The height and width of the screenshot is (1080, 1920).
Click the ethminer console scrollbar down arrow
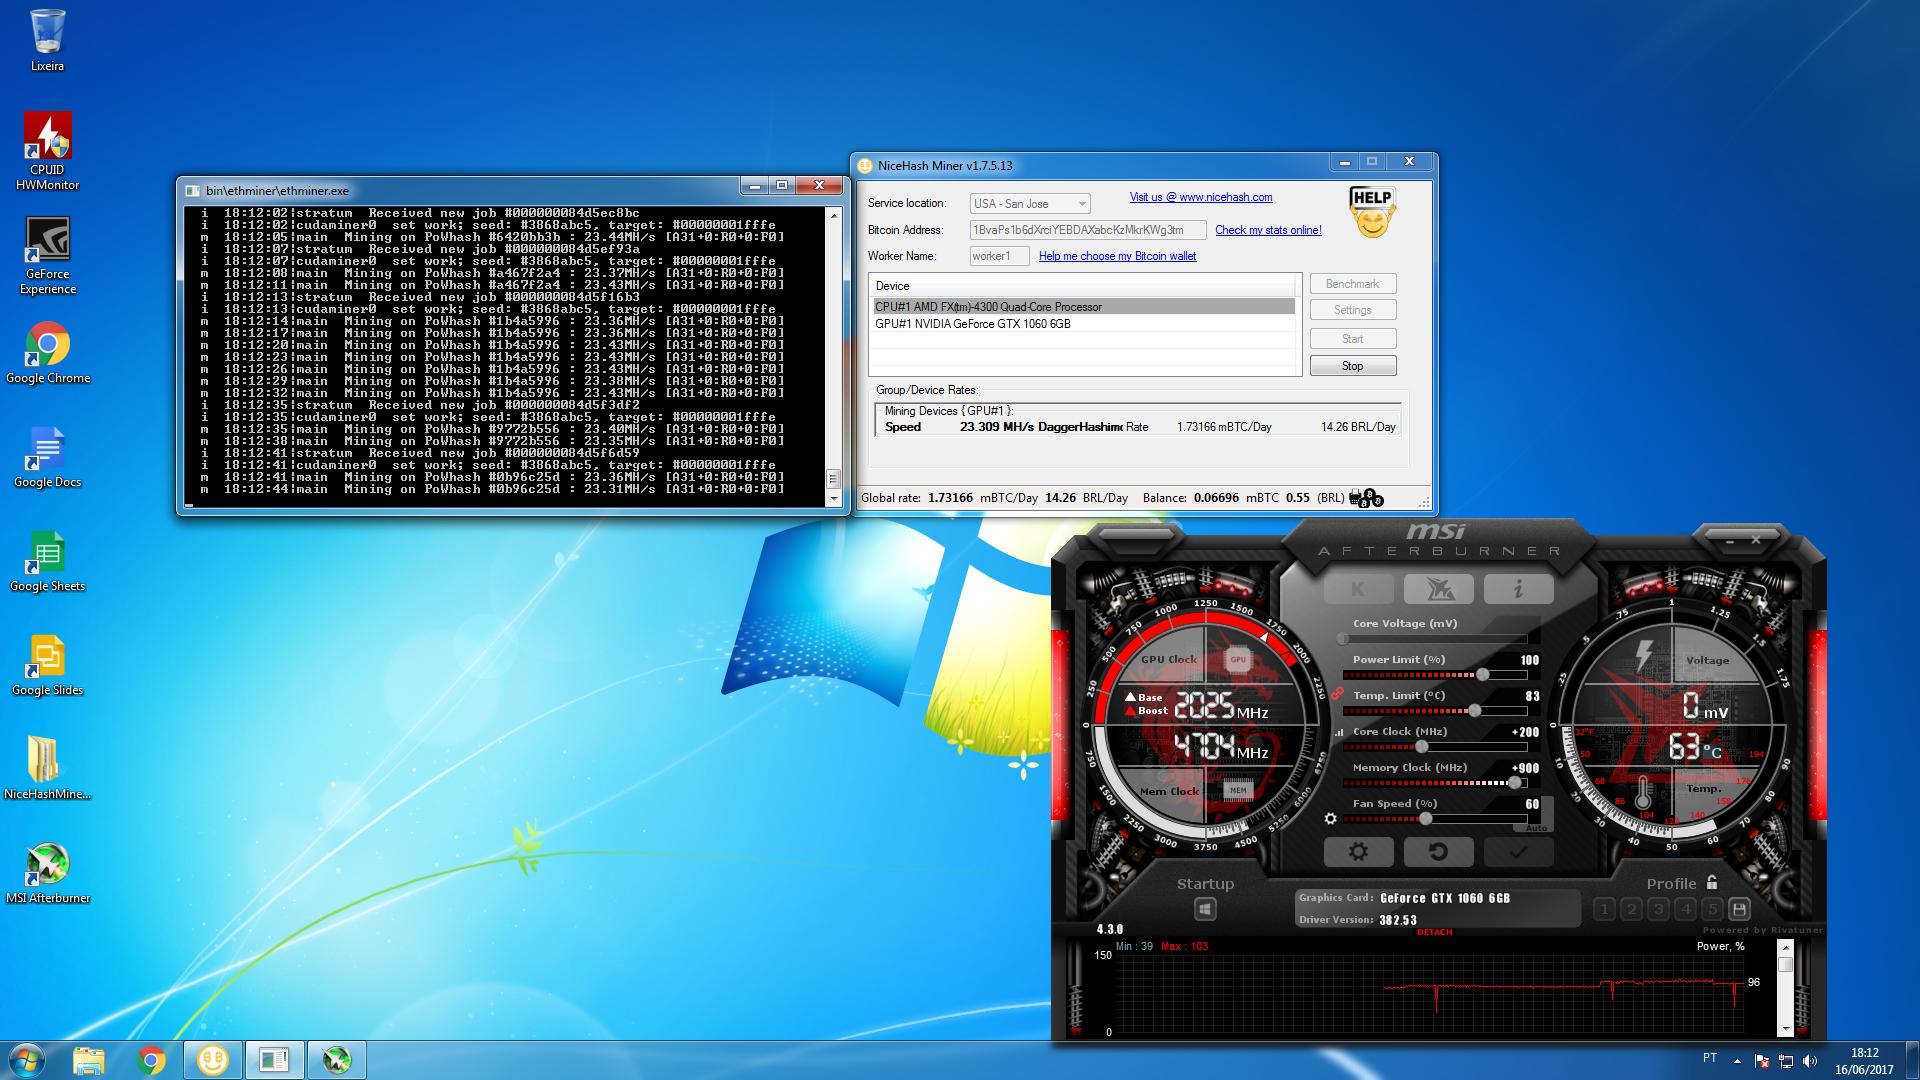pyautogui.click(x=833, y=499)
